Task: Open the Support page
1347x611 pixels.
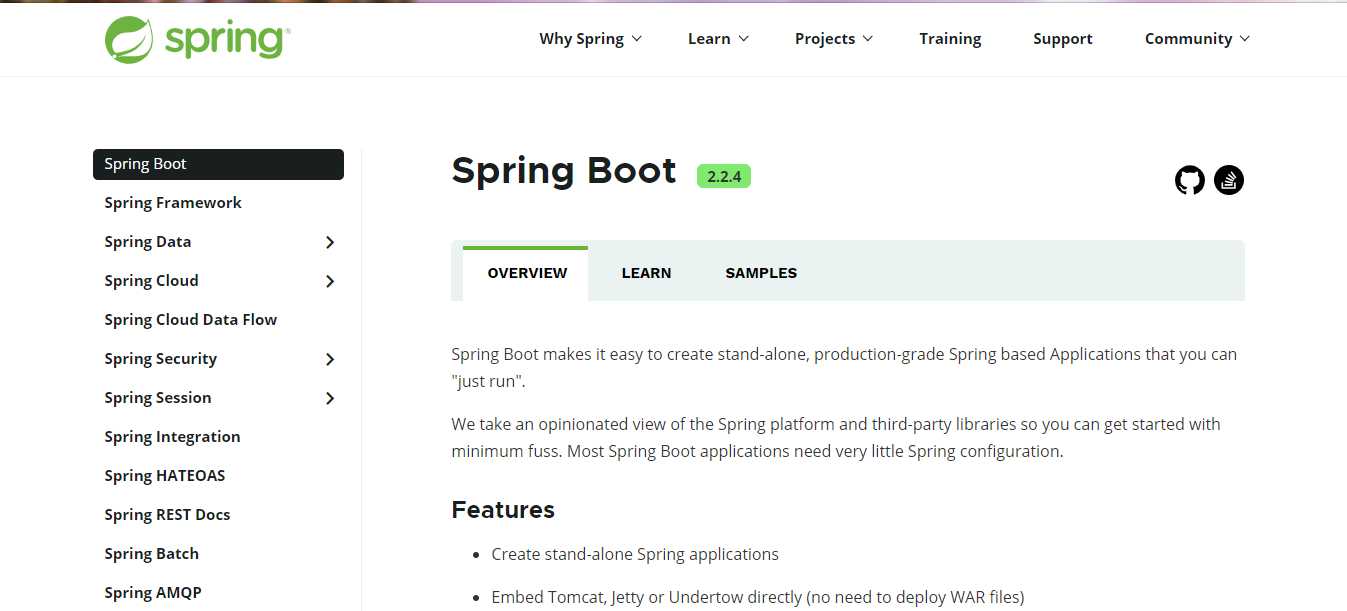Action: tap(1063, 39)
